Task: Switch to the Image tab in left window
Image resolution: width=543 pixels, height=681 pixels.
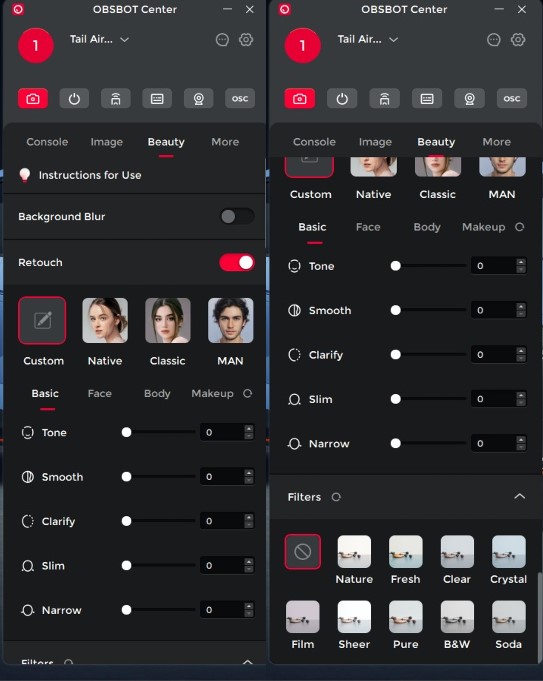Action: (106, 142)
